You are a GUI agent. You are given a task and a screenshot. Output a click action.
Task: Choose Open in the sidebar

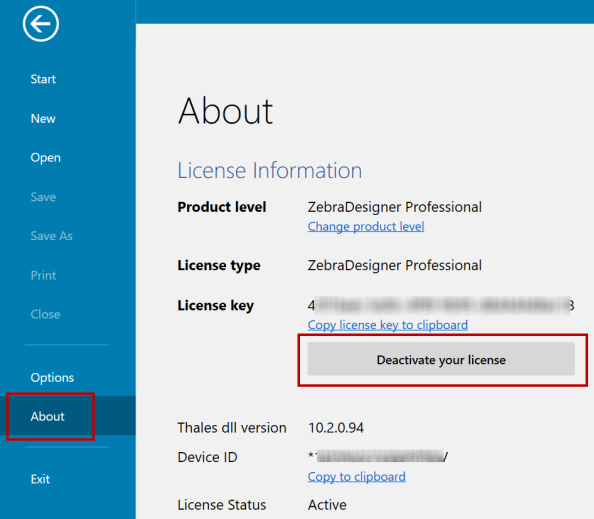45,158
